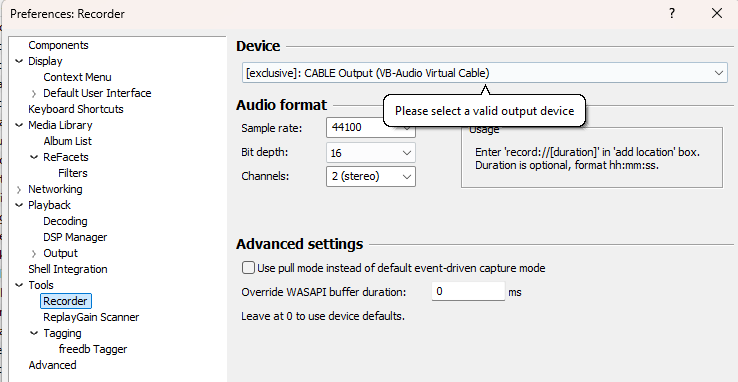Select the Media Library page
Screen dimensions: 738x382
click(x=60, y=125)
